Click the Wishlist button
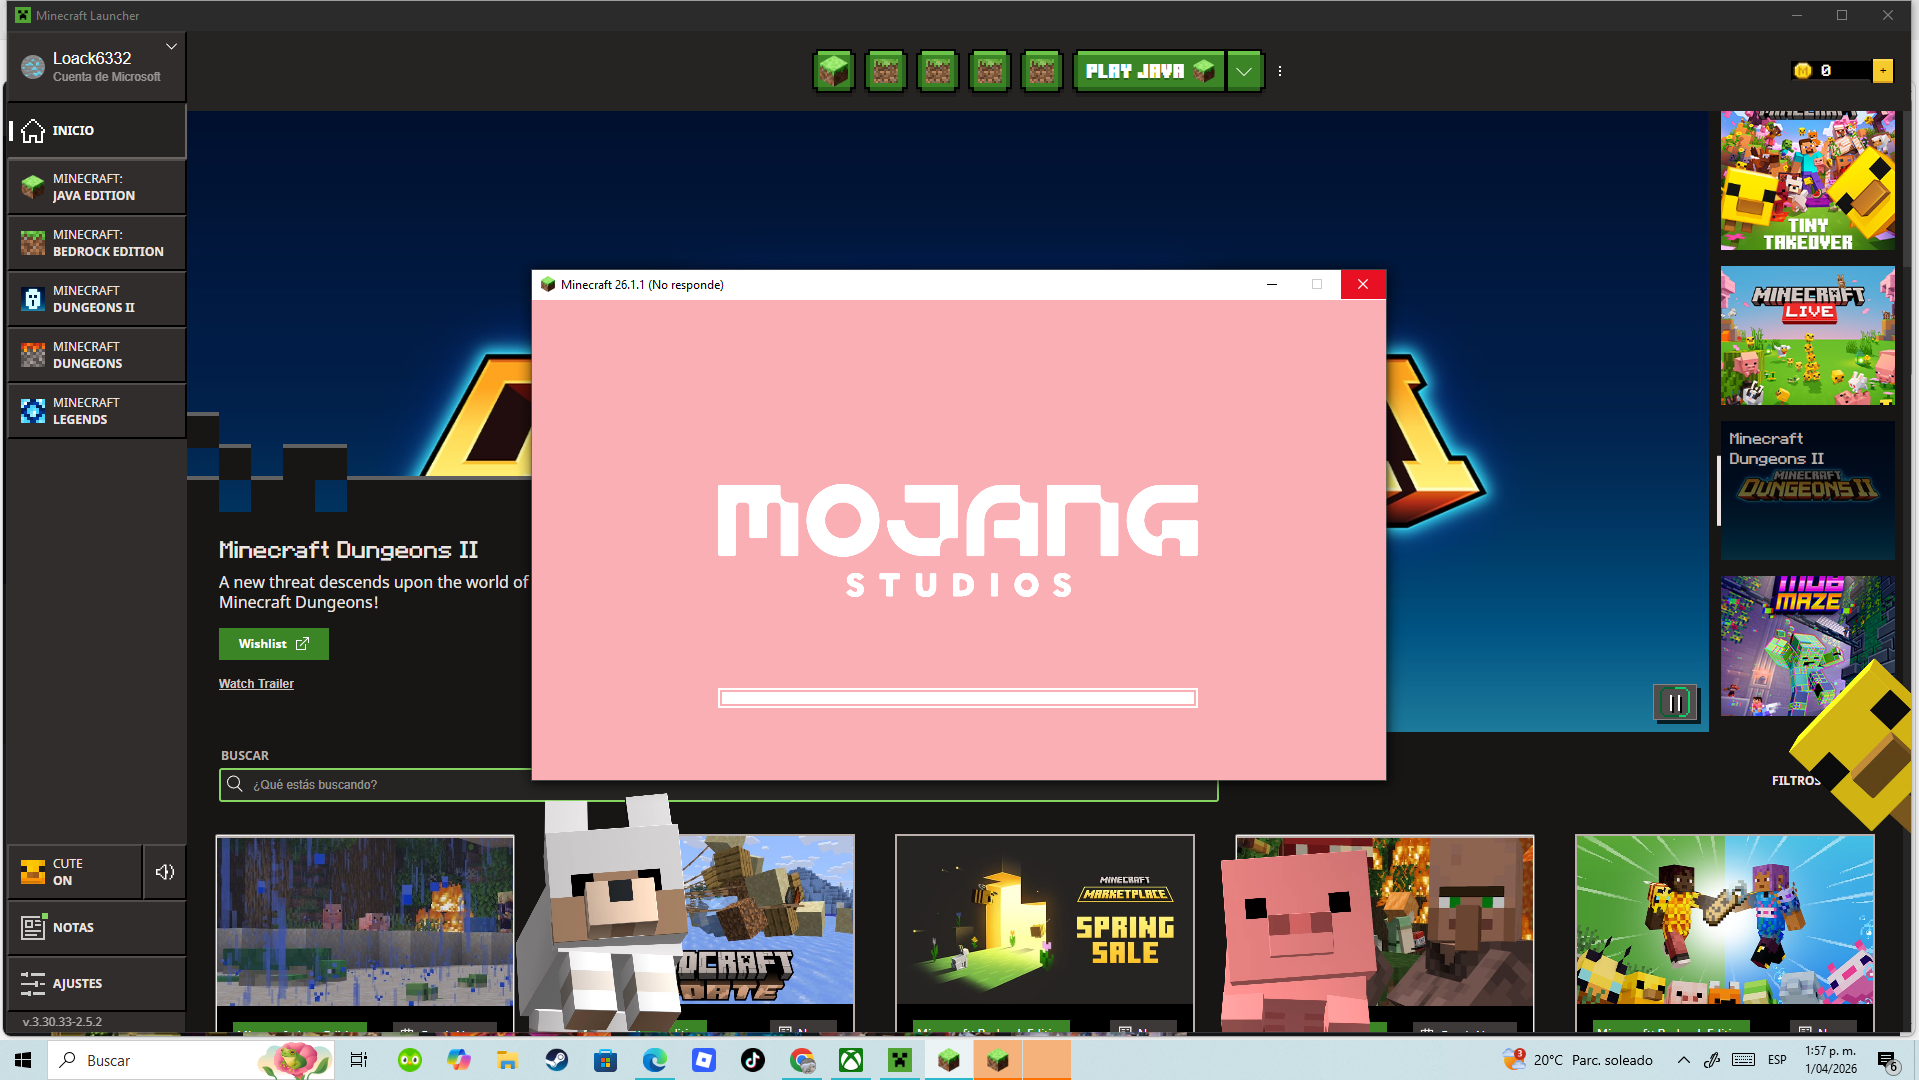 pos(273,644)
